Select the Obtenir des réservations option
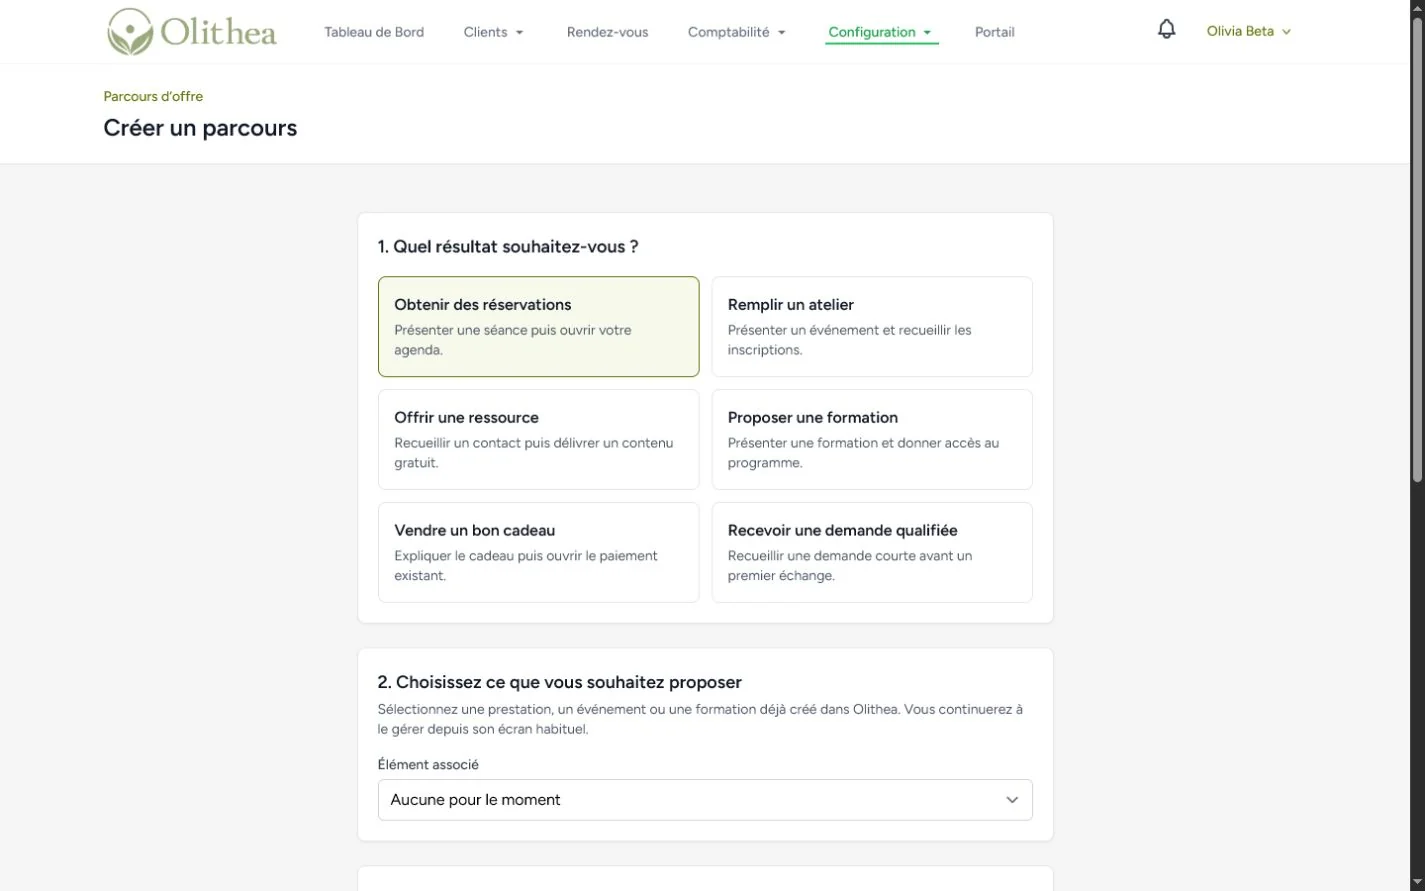Image resolution: width=1425 pixels, height=891 pixels. click(538, 327)
